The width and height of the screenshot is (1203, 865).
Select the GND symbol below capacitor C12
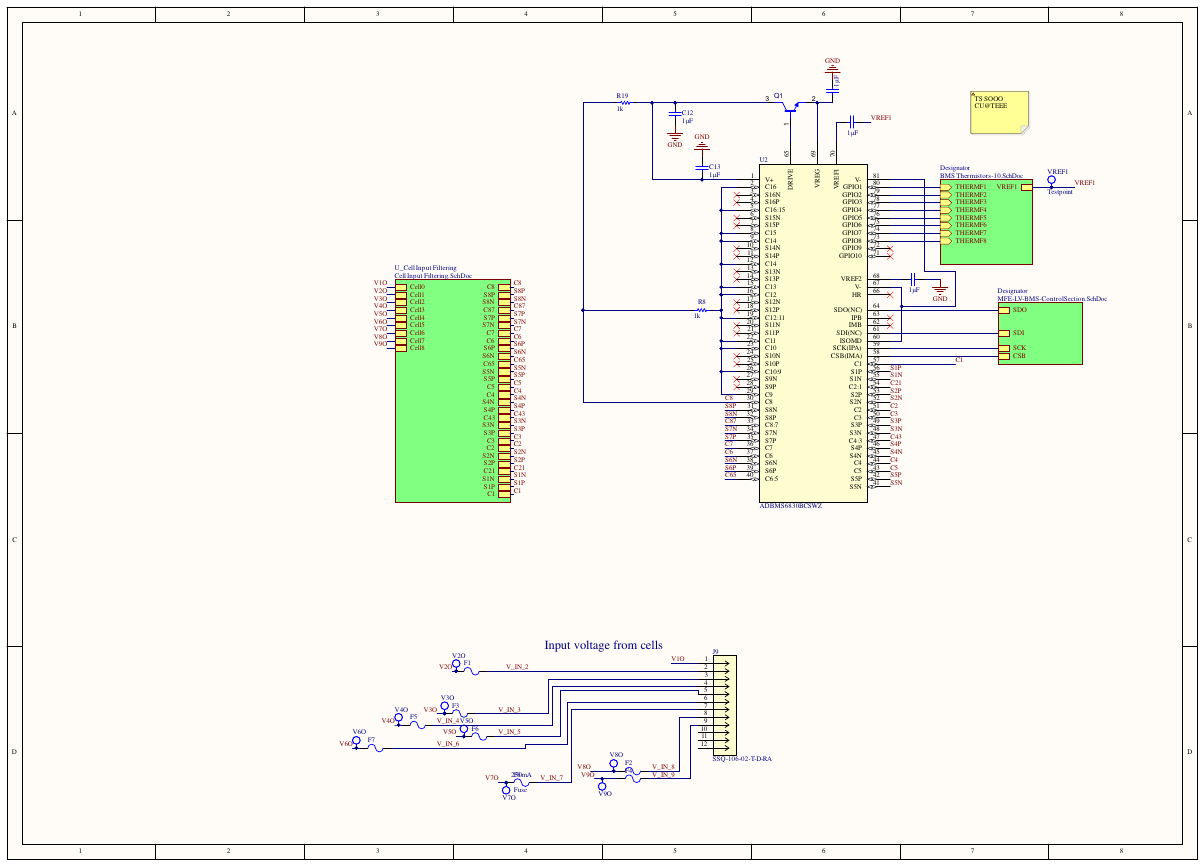click(x=675, y=138)
